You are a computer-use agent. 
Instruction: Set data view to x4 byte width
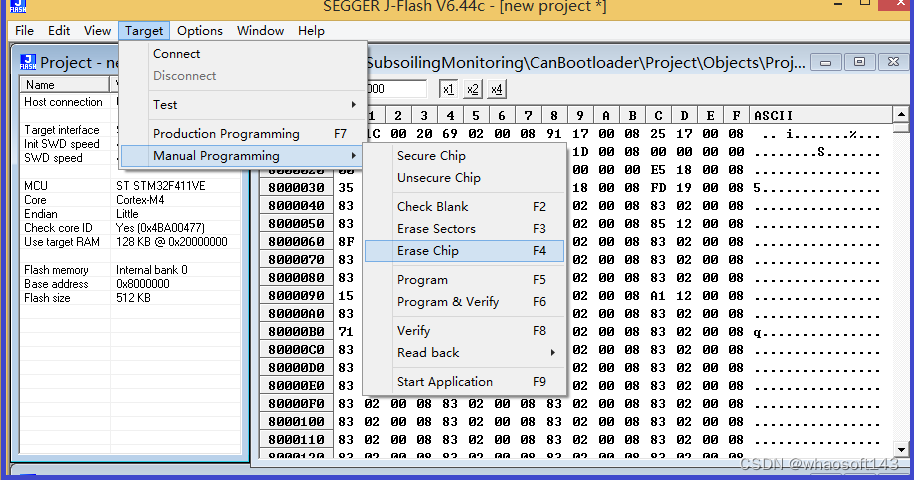[x=496, y=89]
